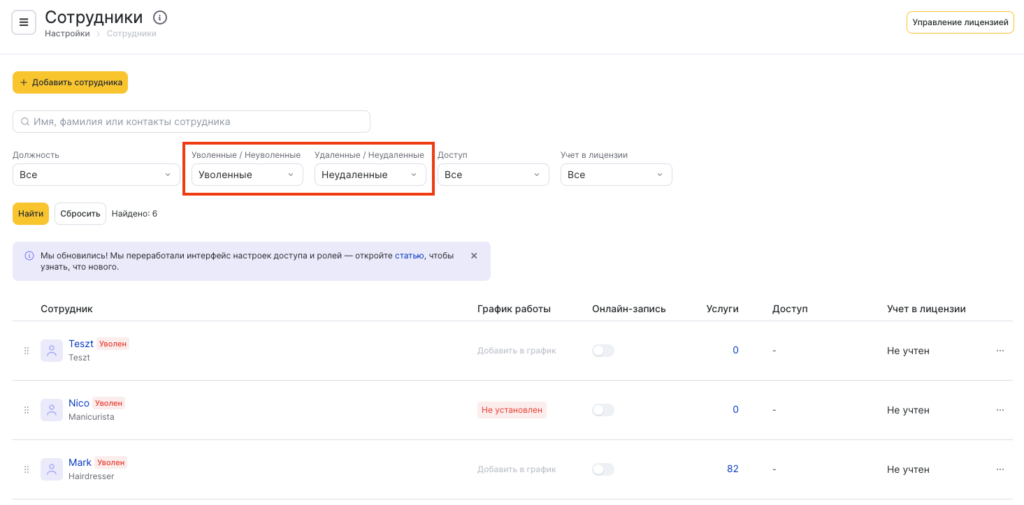Expand the Доступ filter dropdown

point(493,175)
